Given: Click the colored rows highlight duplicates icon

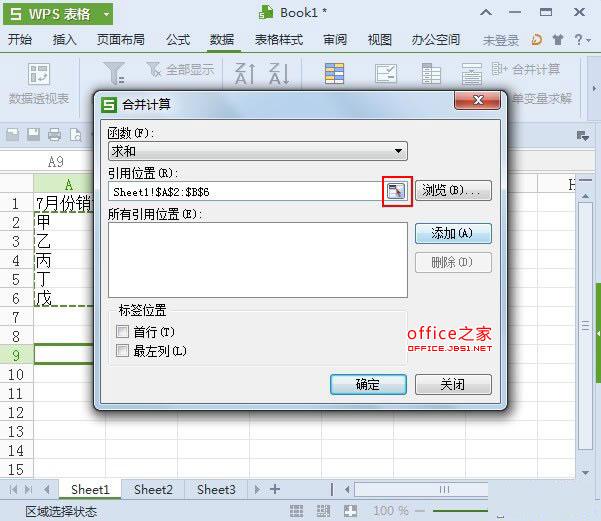Looking at the screenshot, I should [334, 74].
